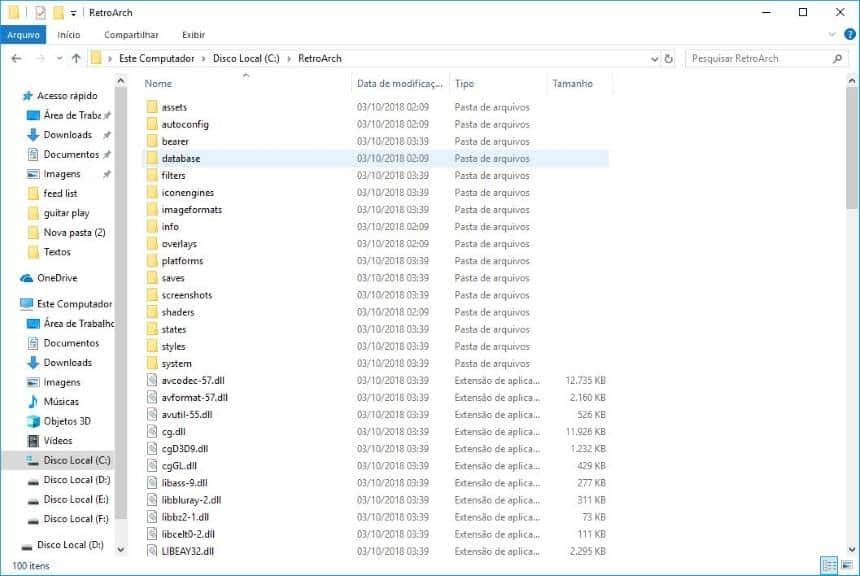
Task: Select the avformat-57.dll file
Action: pos(195,397)
